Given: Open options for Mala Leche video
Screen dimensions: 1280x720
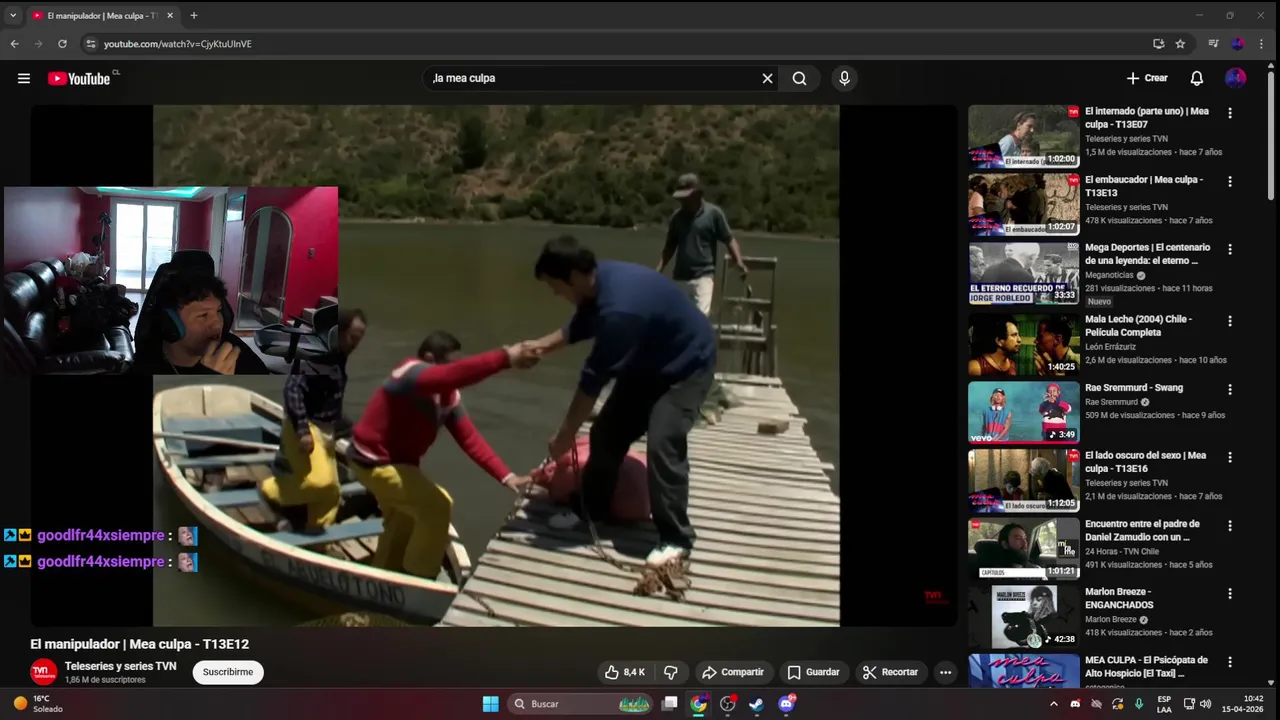Looking at the screenshot, I should [1230, 321].
